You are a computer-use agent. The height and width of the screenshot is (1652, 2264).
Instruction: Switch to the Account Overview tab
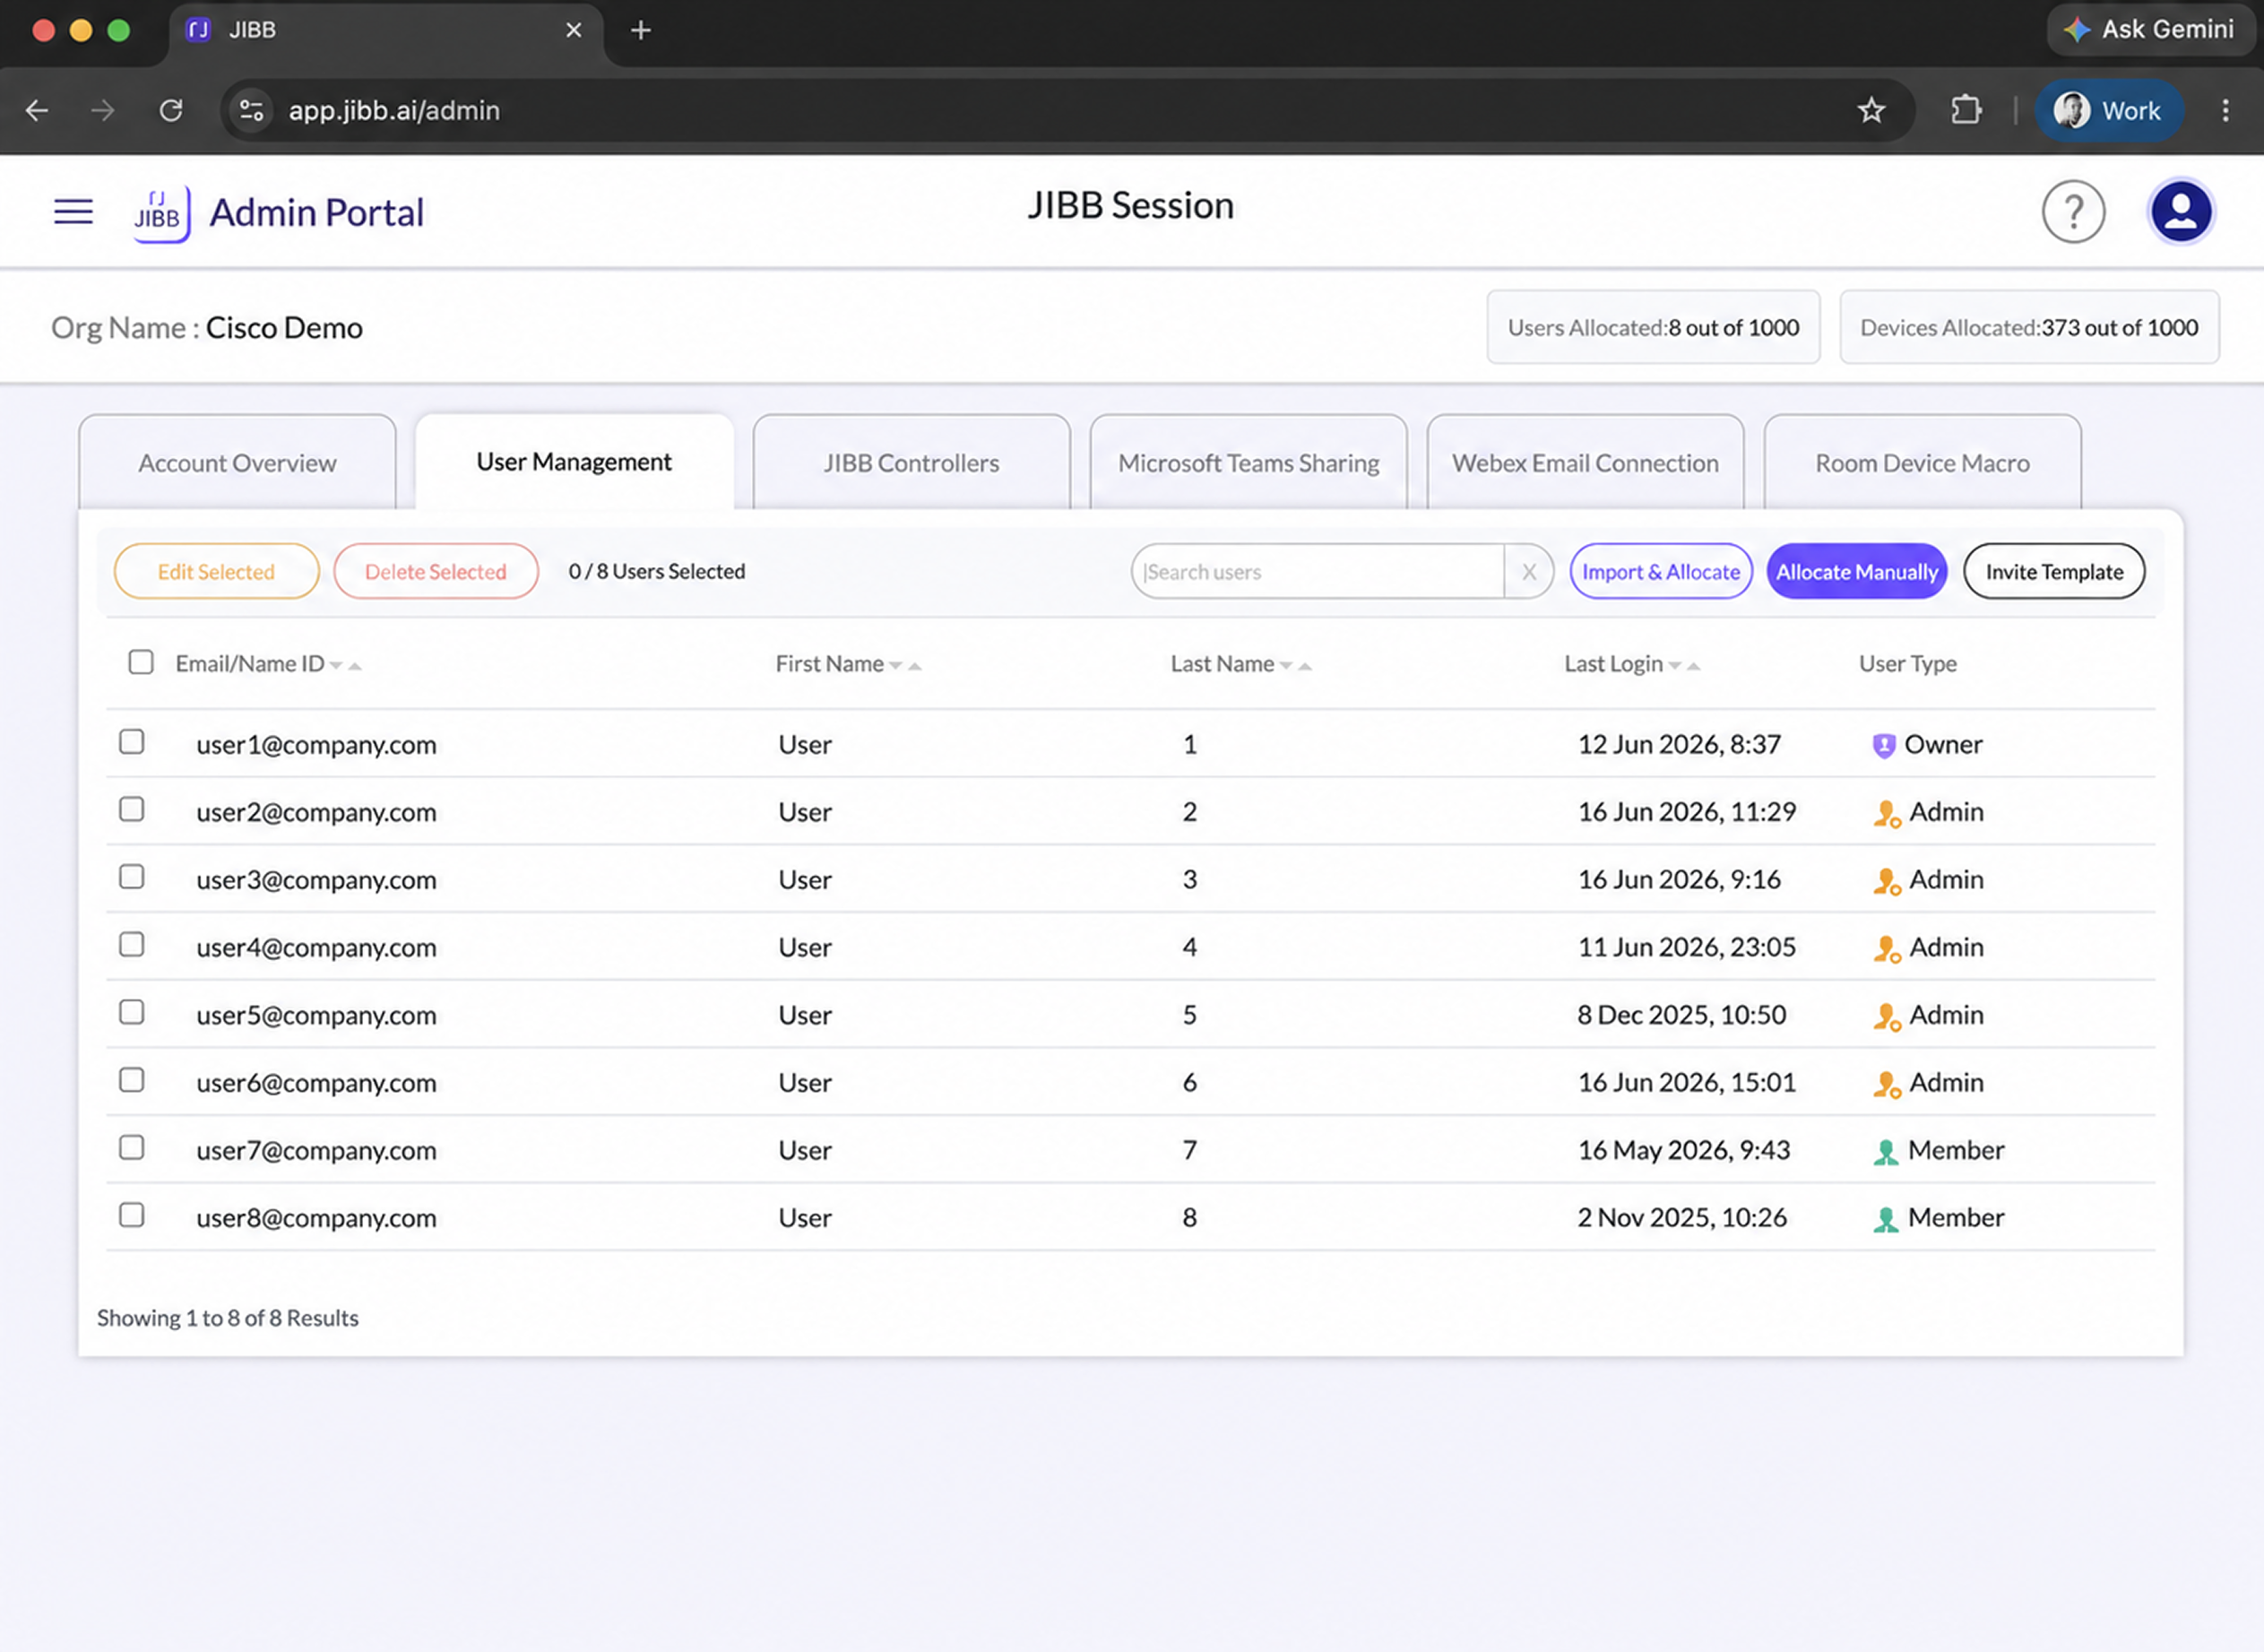coord(237,463)
